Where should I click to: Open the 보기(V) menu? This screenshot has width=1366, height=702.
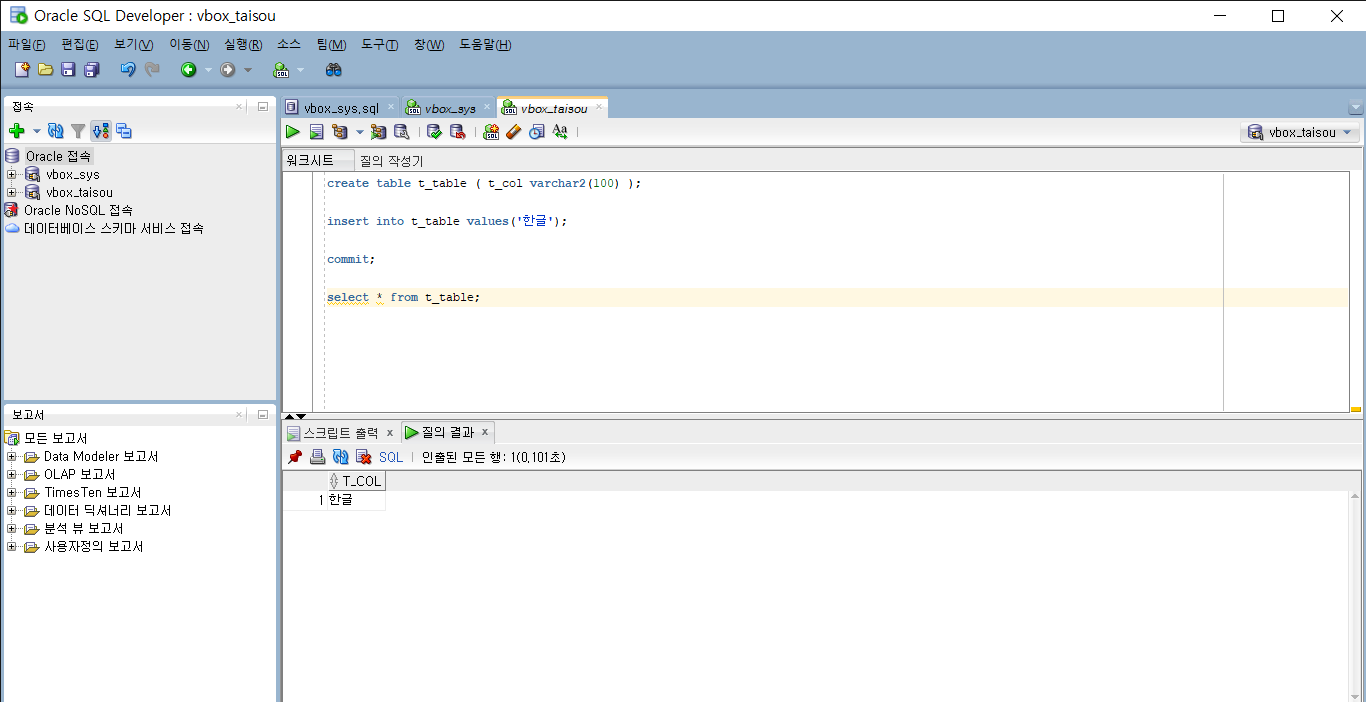click(x=134, y=45)
